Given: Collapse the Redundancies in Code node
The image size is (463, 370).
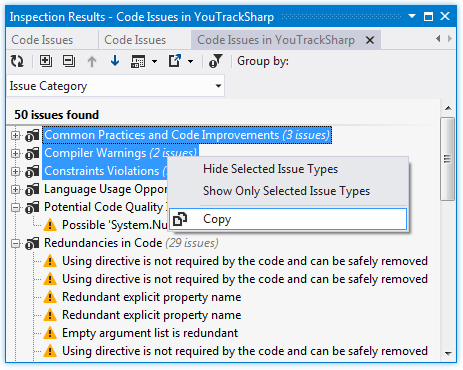Looking at the screenshot, I should [x=15, y=243].
